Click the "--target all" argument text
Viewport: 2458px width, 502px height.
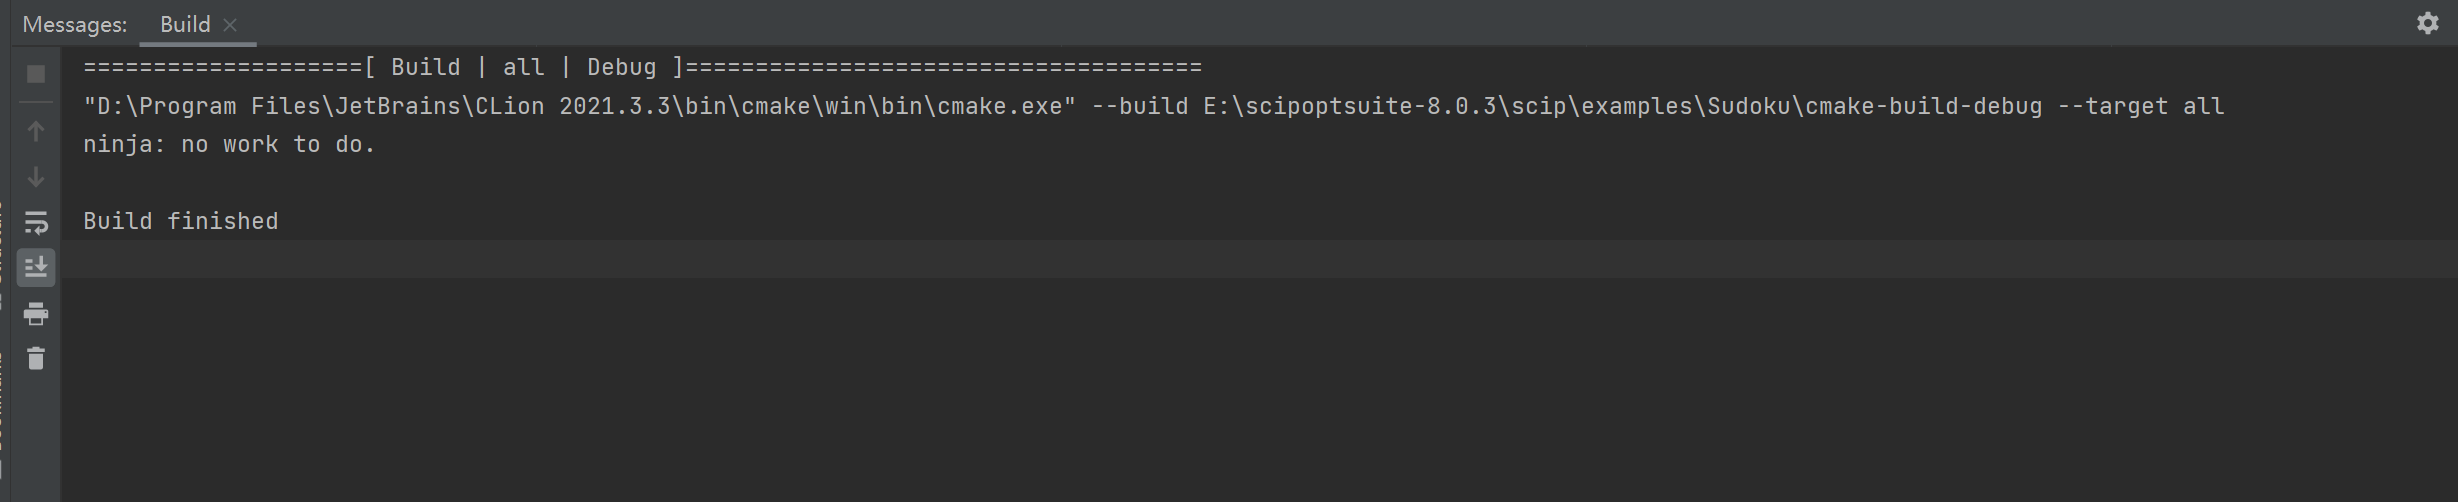(x=2140, y=107)
